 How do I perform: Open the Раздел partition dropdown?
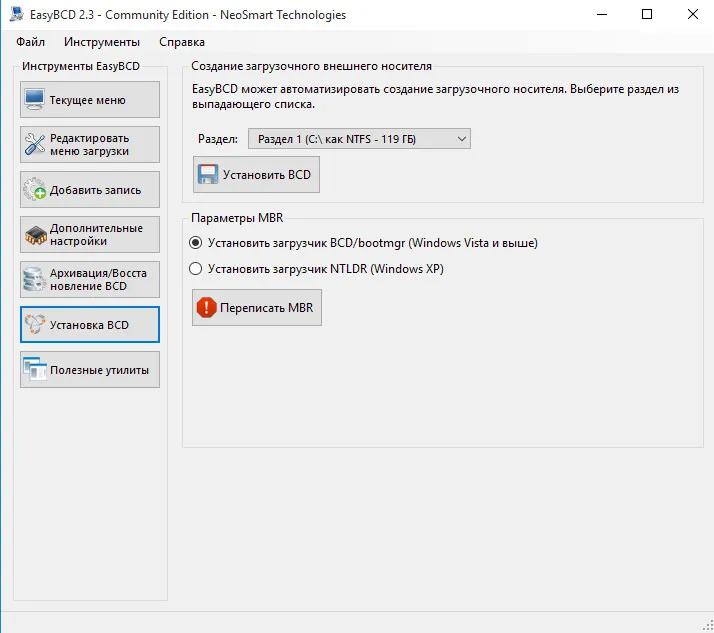pyautogui.click(x=359, y=139)
